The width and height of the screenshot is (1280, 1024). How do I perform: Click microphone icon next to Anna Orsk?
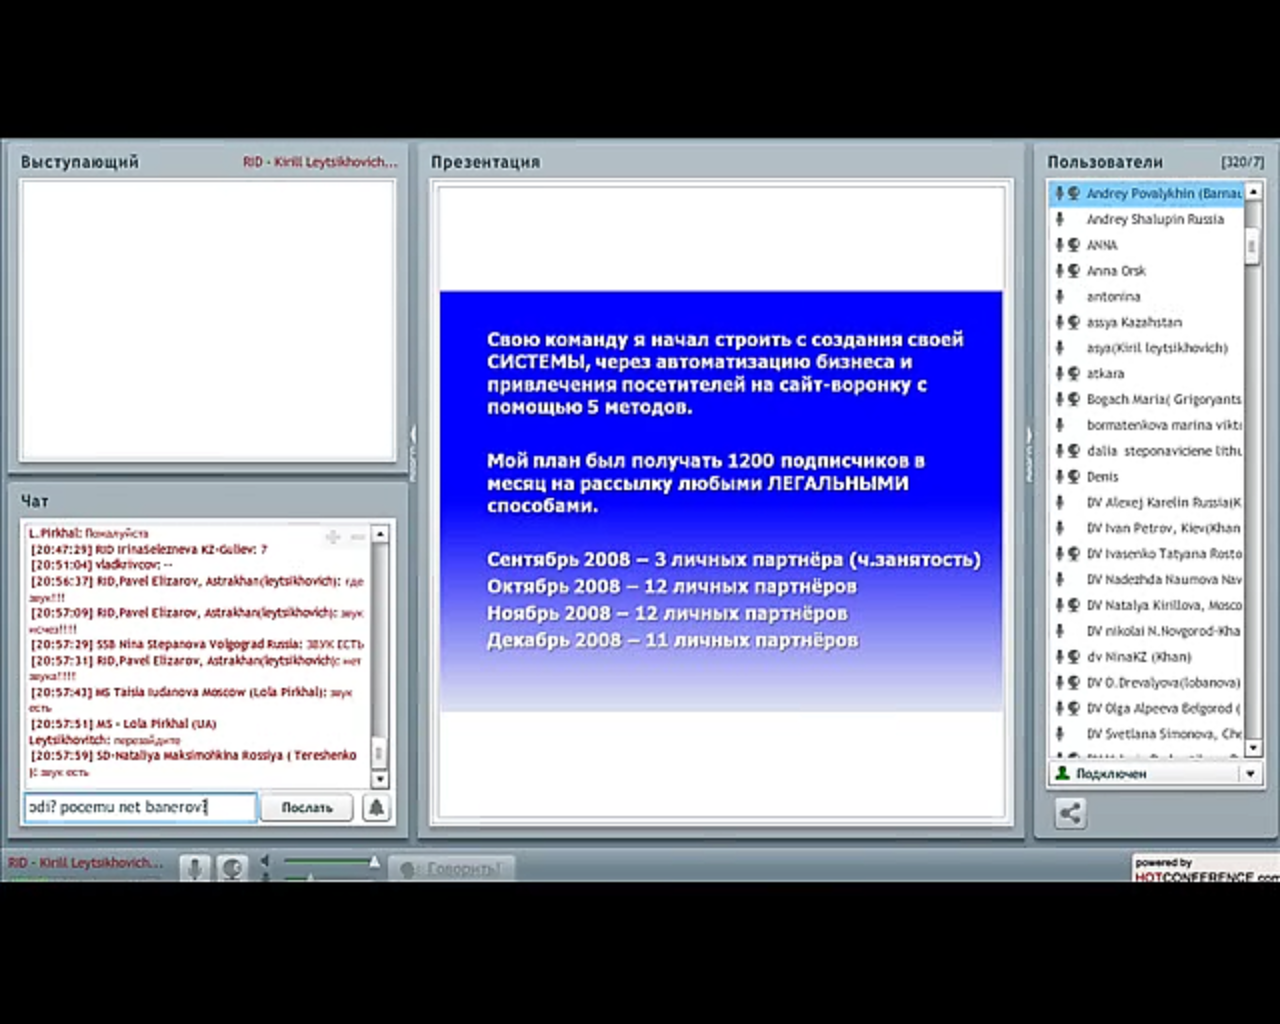1059,271
